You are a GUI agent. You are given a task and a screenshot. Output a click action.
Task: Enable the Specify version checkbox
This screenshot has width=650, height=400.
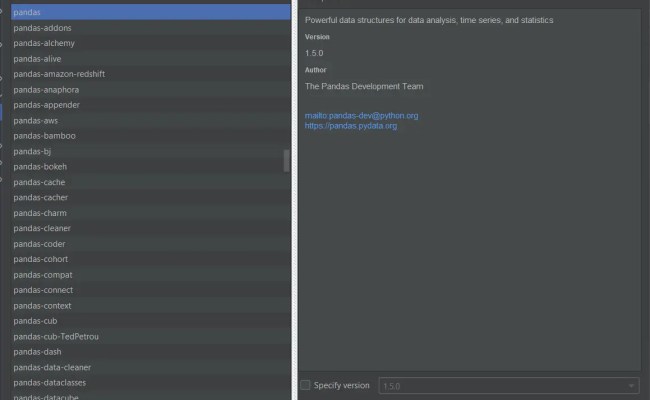pyautogui.click(x=305, y=385)
